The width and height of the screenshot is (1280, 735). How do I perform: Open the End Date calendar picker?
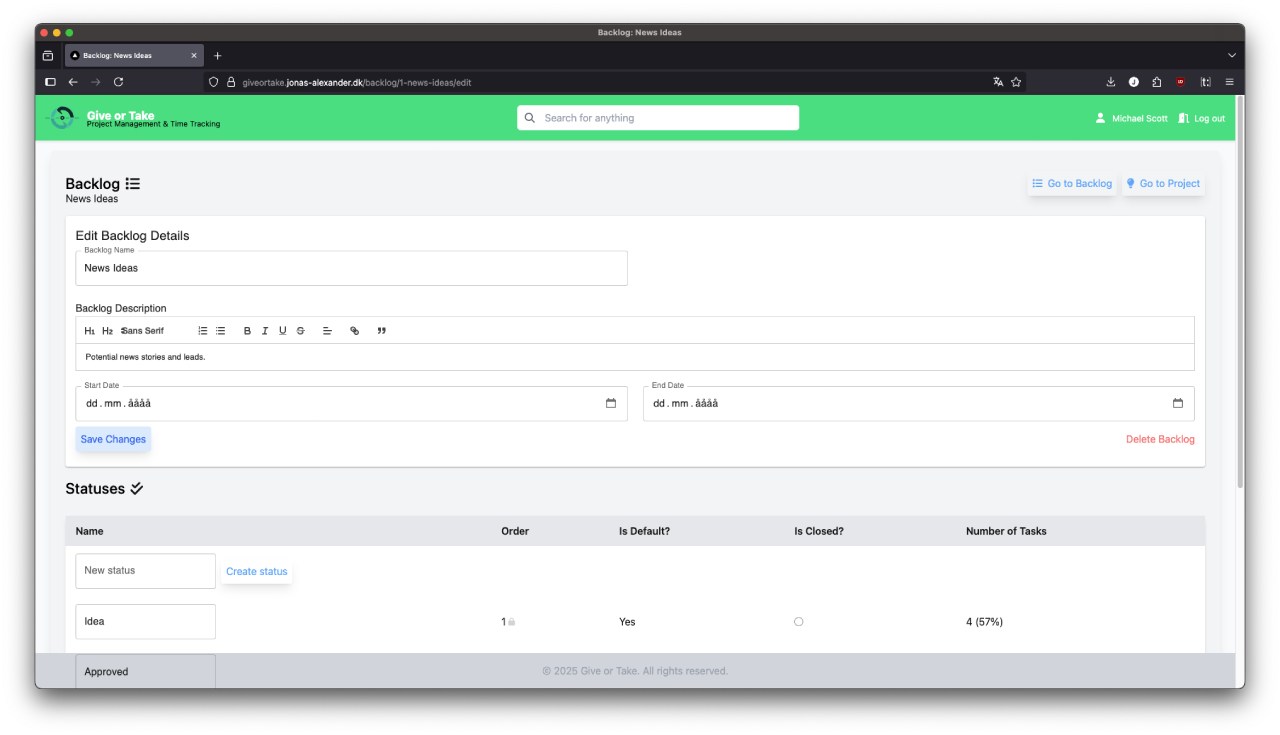point(1177,404)
